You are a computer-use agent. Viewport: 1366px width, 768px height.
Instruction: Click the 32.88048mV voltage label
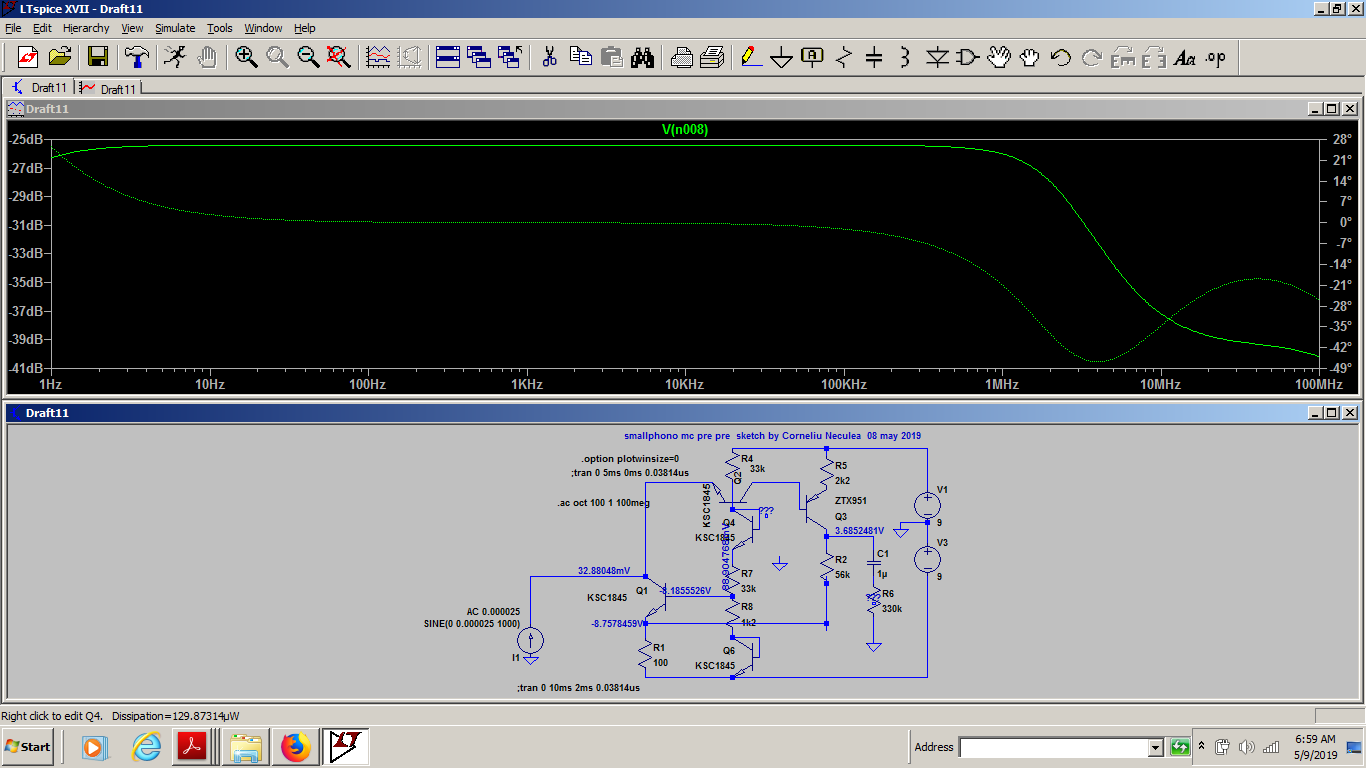[x=604, y=571]
